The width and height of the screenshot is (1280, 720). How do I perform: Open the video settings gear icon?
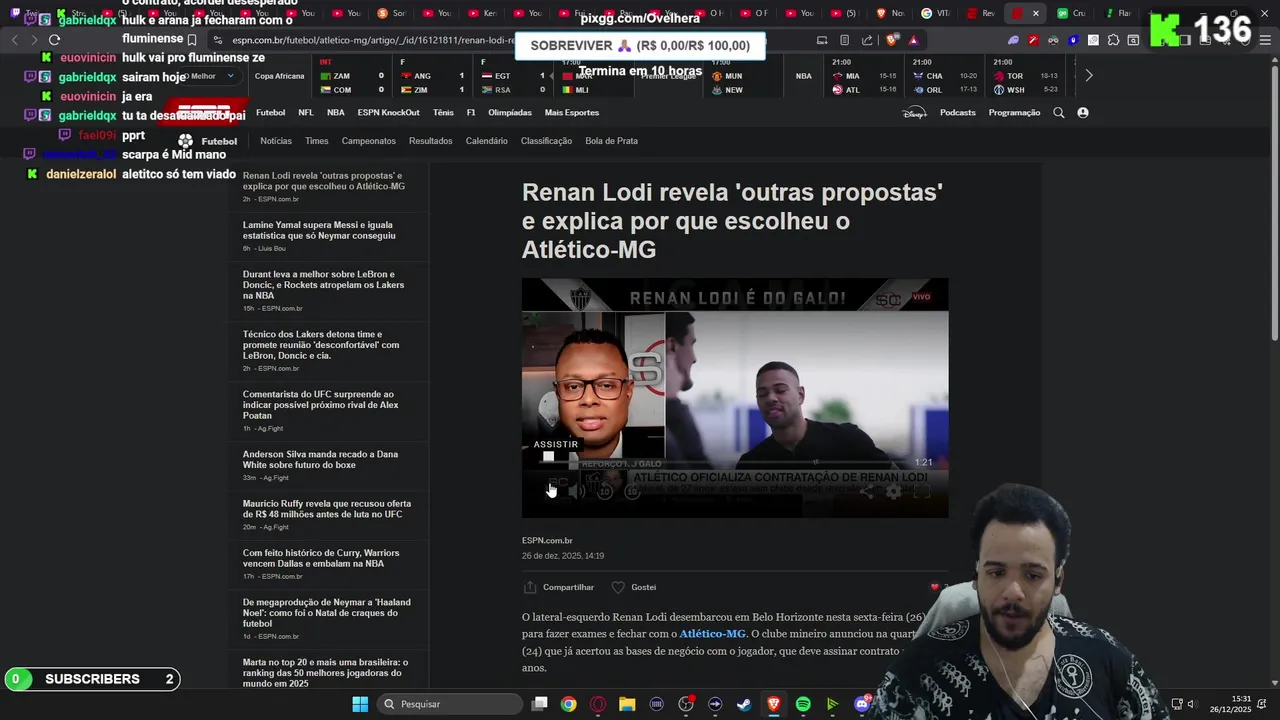[893, 491]
